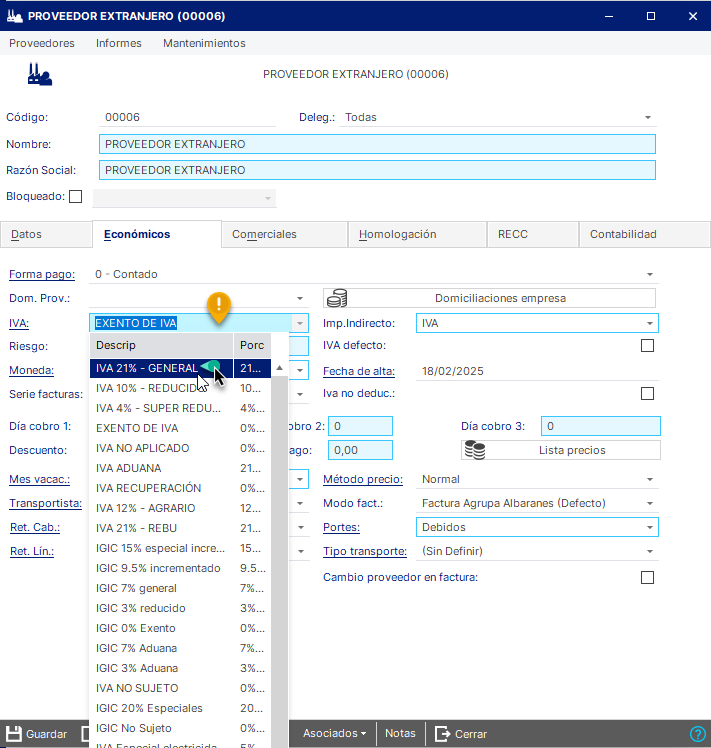Select IVA 10% - REDUCIDO option
The height and width of the screenshot is (748, 711).
pyautogui.click(x=180, y=388)
